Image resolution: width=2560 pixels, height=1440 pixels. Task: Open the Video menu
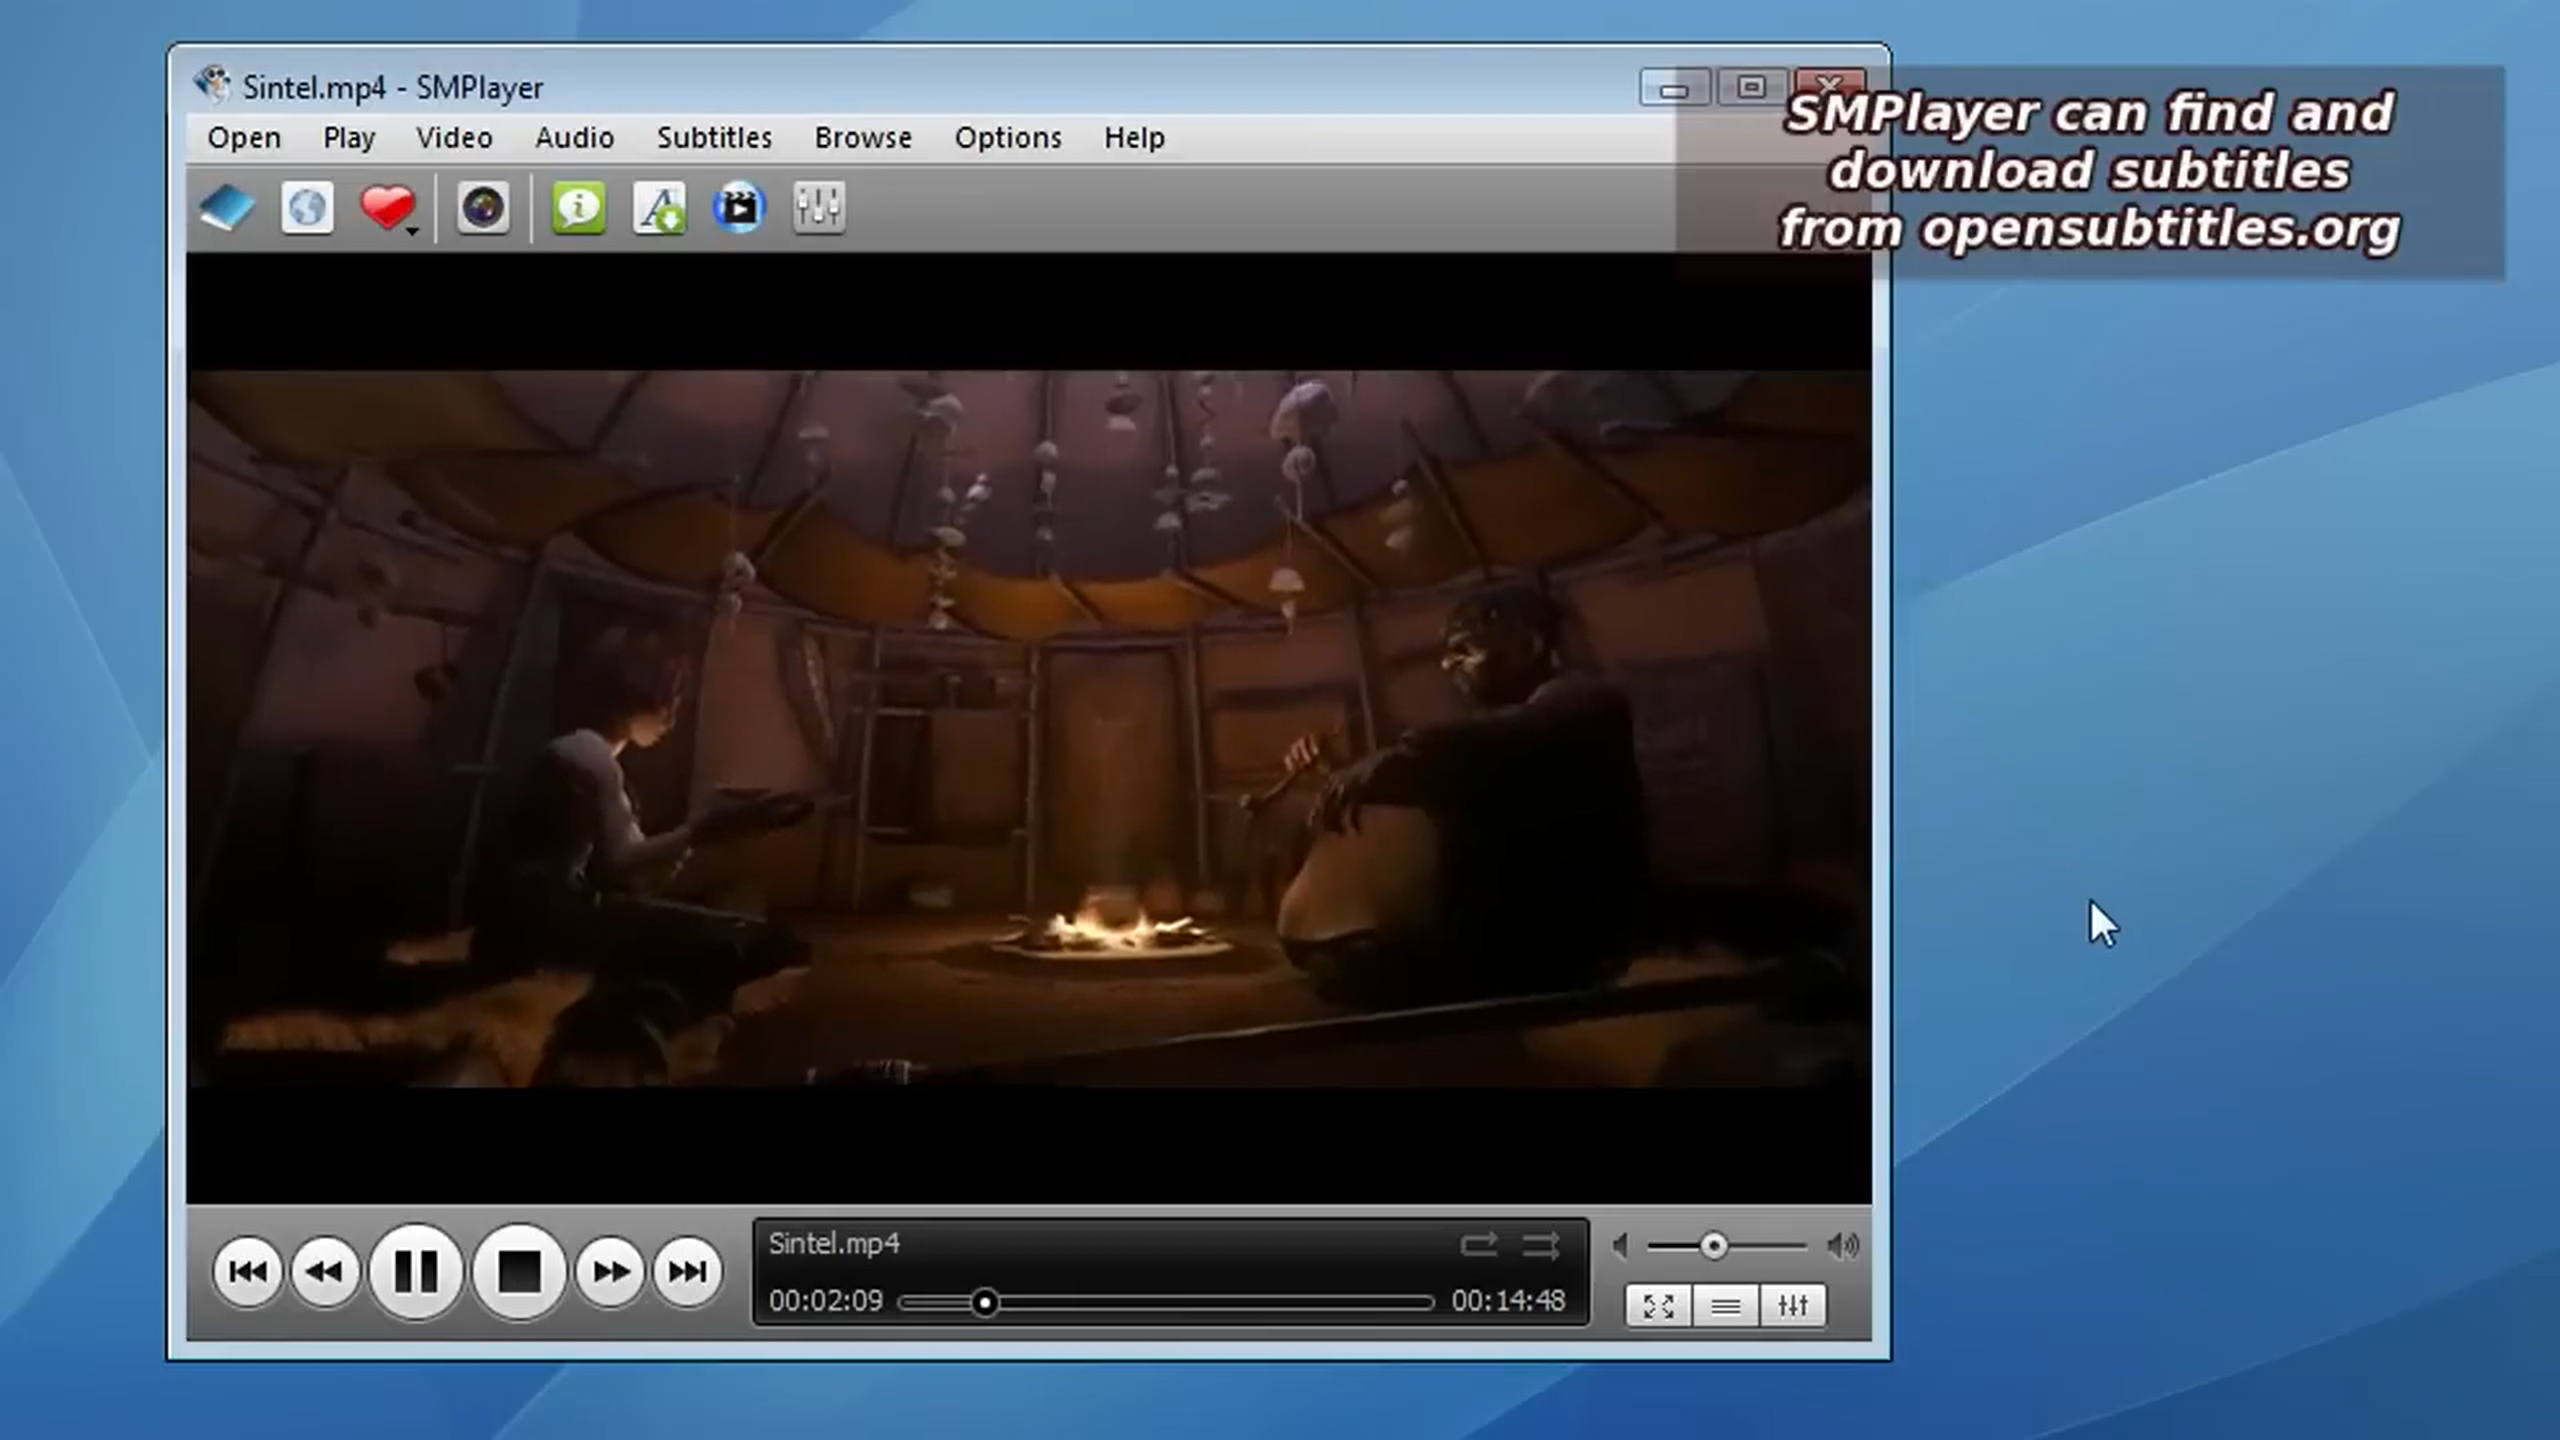tap(454, 138)
